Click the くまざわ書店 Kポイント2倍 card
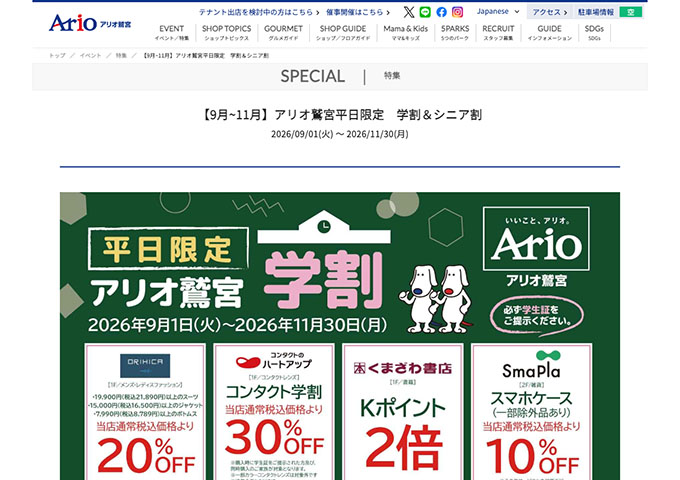The width and height of the screenshot is (680, 480). coord(403,412)
